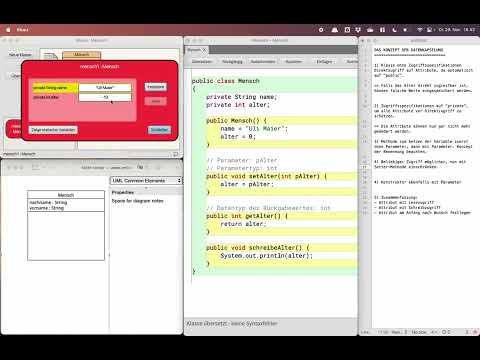Click the Rückgängig button in the editor toolbar
The height and width of the screenshot is (360, 480).
coord(232,62)
